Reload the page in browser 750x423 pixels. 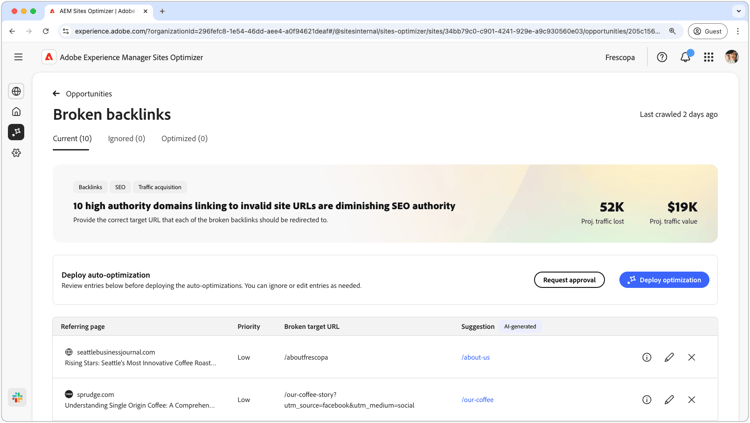[45, 31]
